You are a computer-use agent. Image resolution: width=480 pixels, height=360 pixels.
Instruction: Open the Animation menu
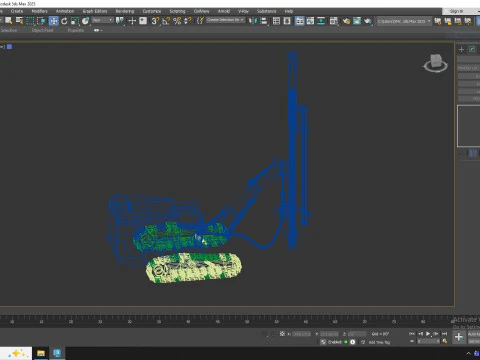65,11
